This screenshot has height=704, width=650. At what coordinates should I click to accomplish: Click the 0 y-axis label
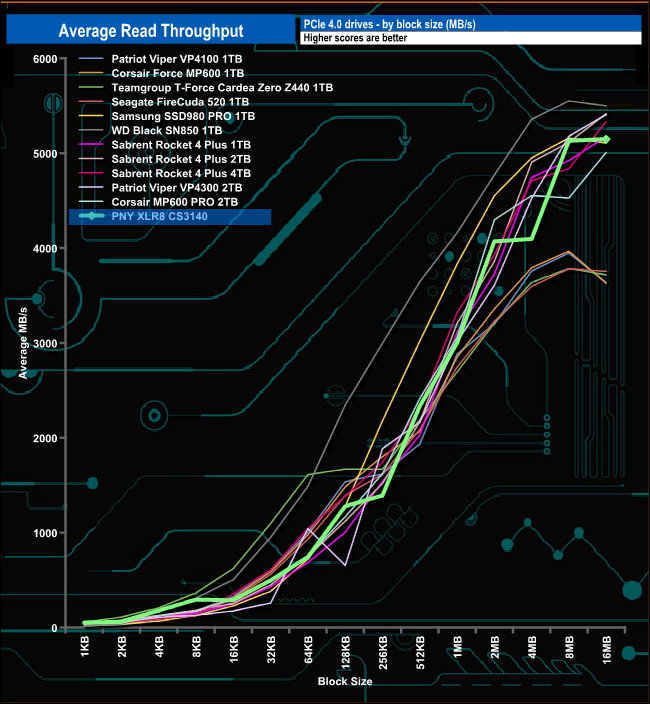click(x=54, y=628)
